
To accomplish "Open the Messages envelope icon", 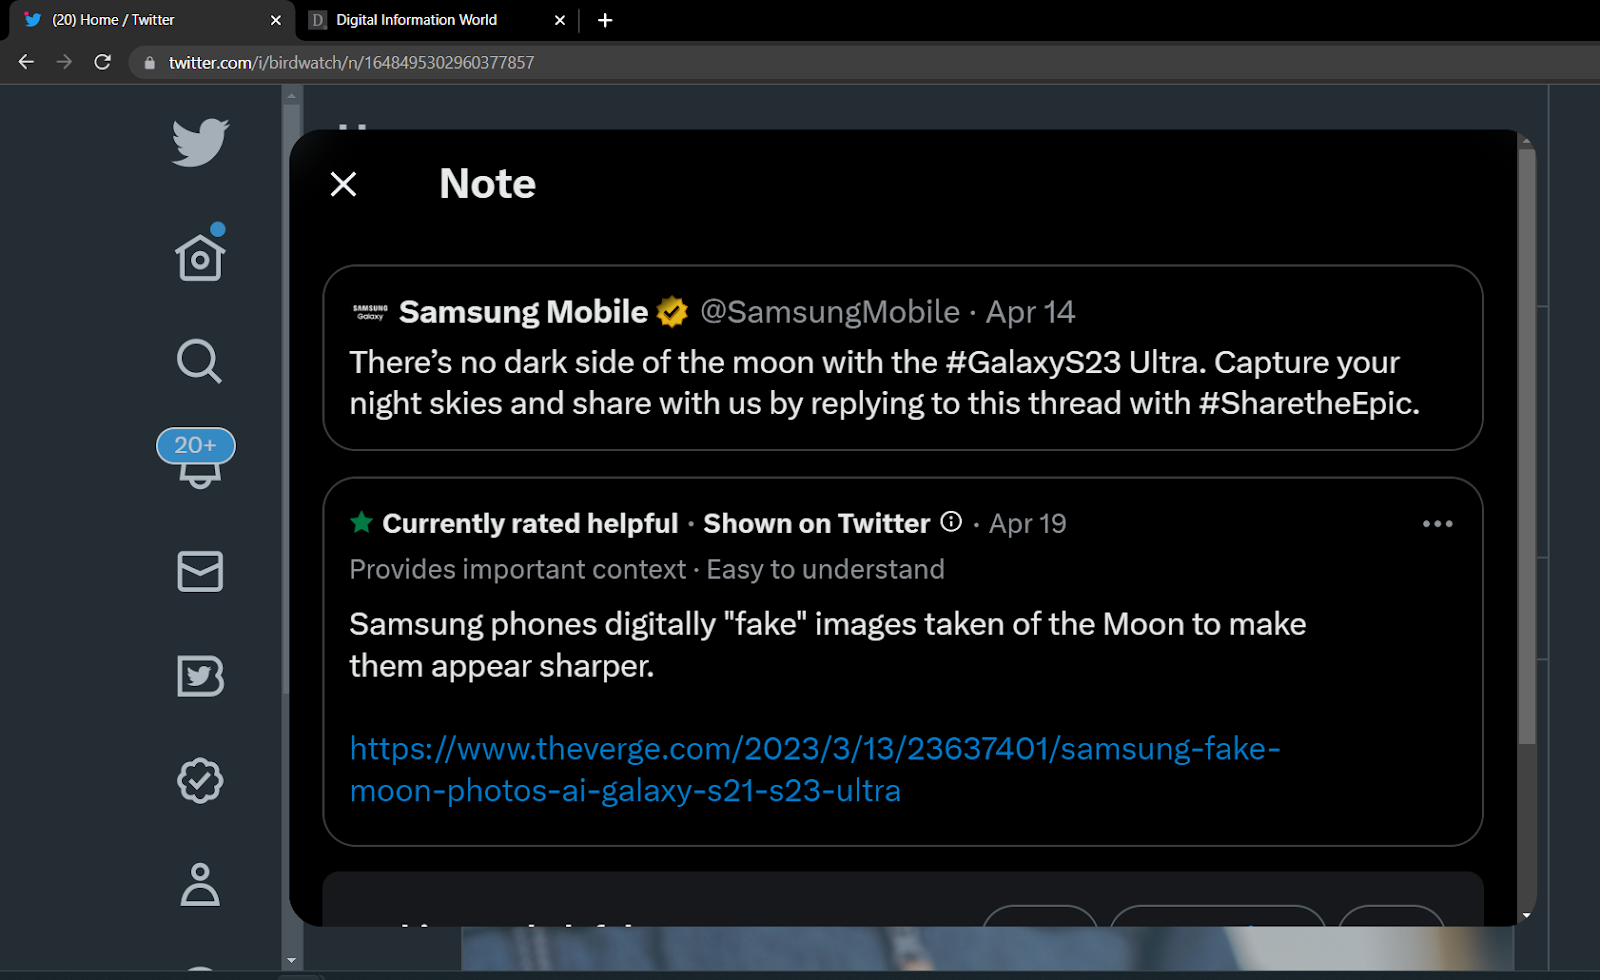I will click(x=200, y=571).
